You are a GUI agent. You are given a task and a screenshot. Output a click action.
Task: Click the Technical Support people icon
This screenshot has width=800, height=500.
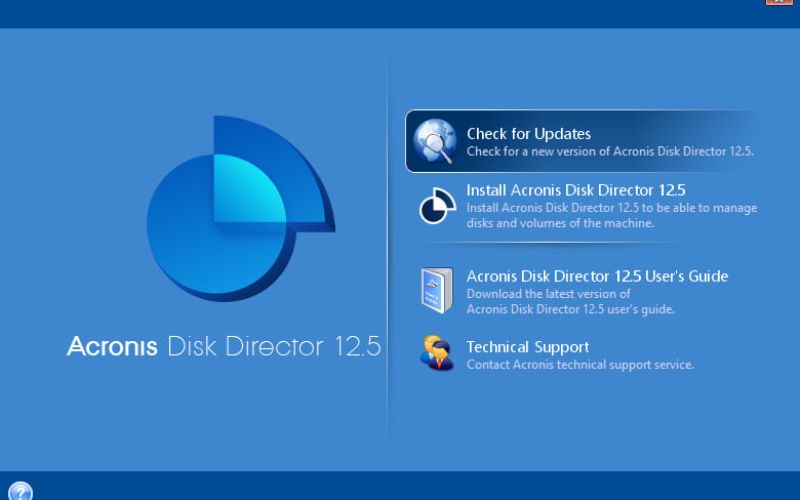pos(437,353)
